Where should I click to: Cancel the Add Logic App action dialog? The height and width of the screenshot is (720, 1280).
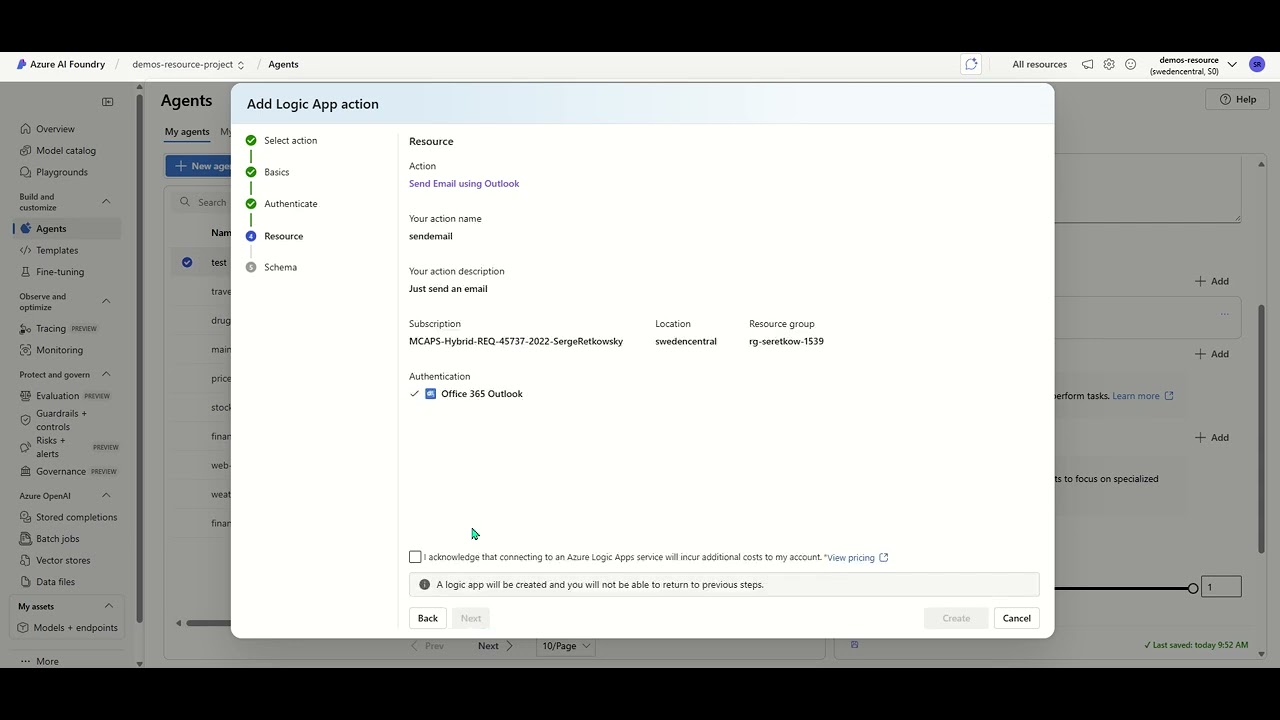coord(1016,618)
